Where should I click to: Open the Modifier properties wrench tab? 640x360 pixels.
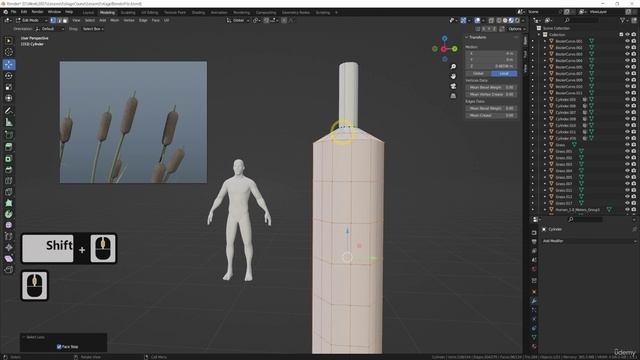point(534,301)
